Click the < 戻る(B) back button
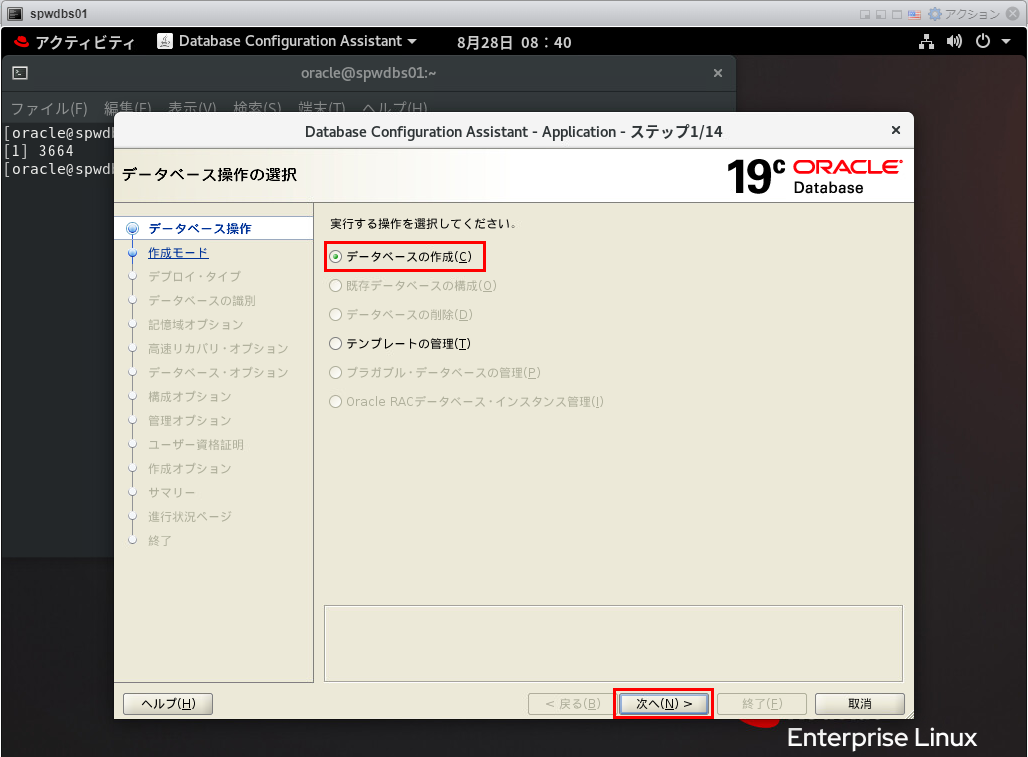1028x757 pixels. tap(572, 703)
